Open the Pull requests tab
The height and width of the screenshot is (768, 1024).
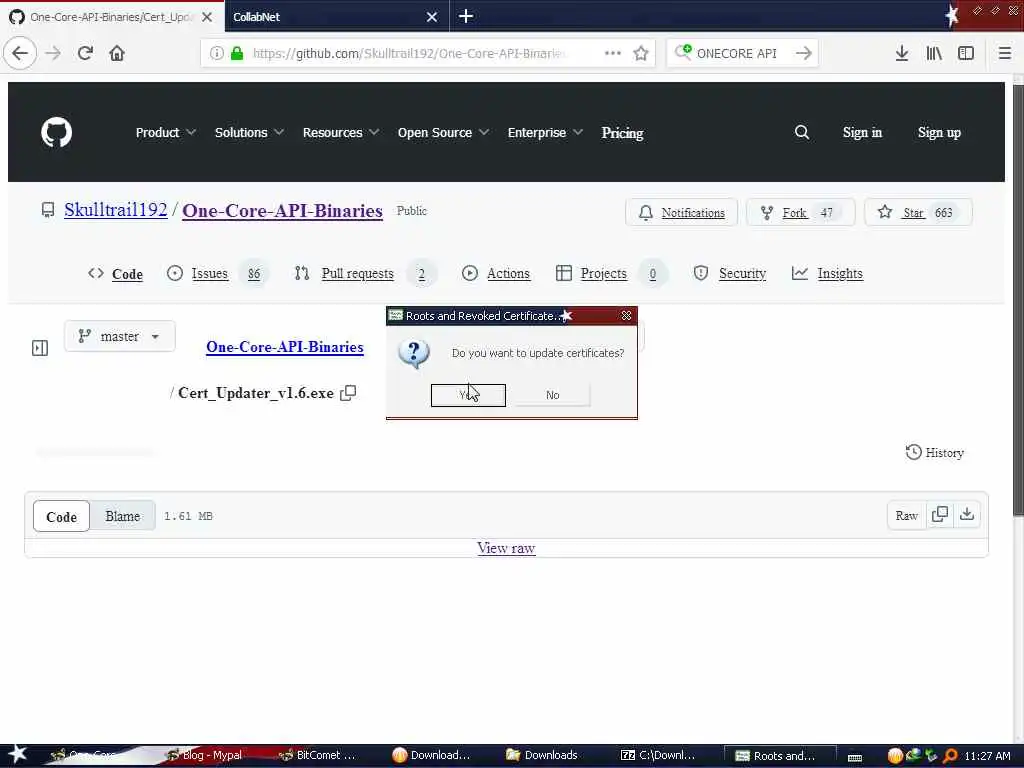point(364,274)
